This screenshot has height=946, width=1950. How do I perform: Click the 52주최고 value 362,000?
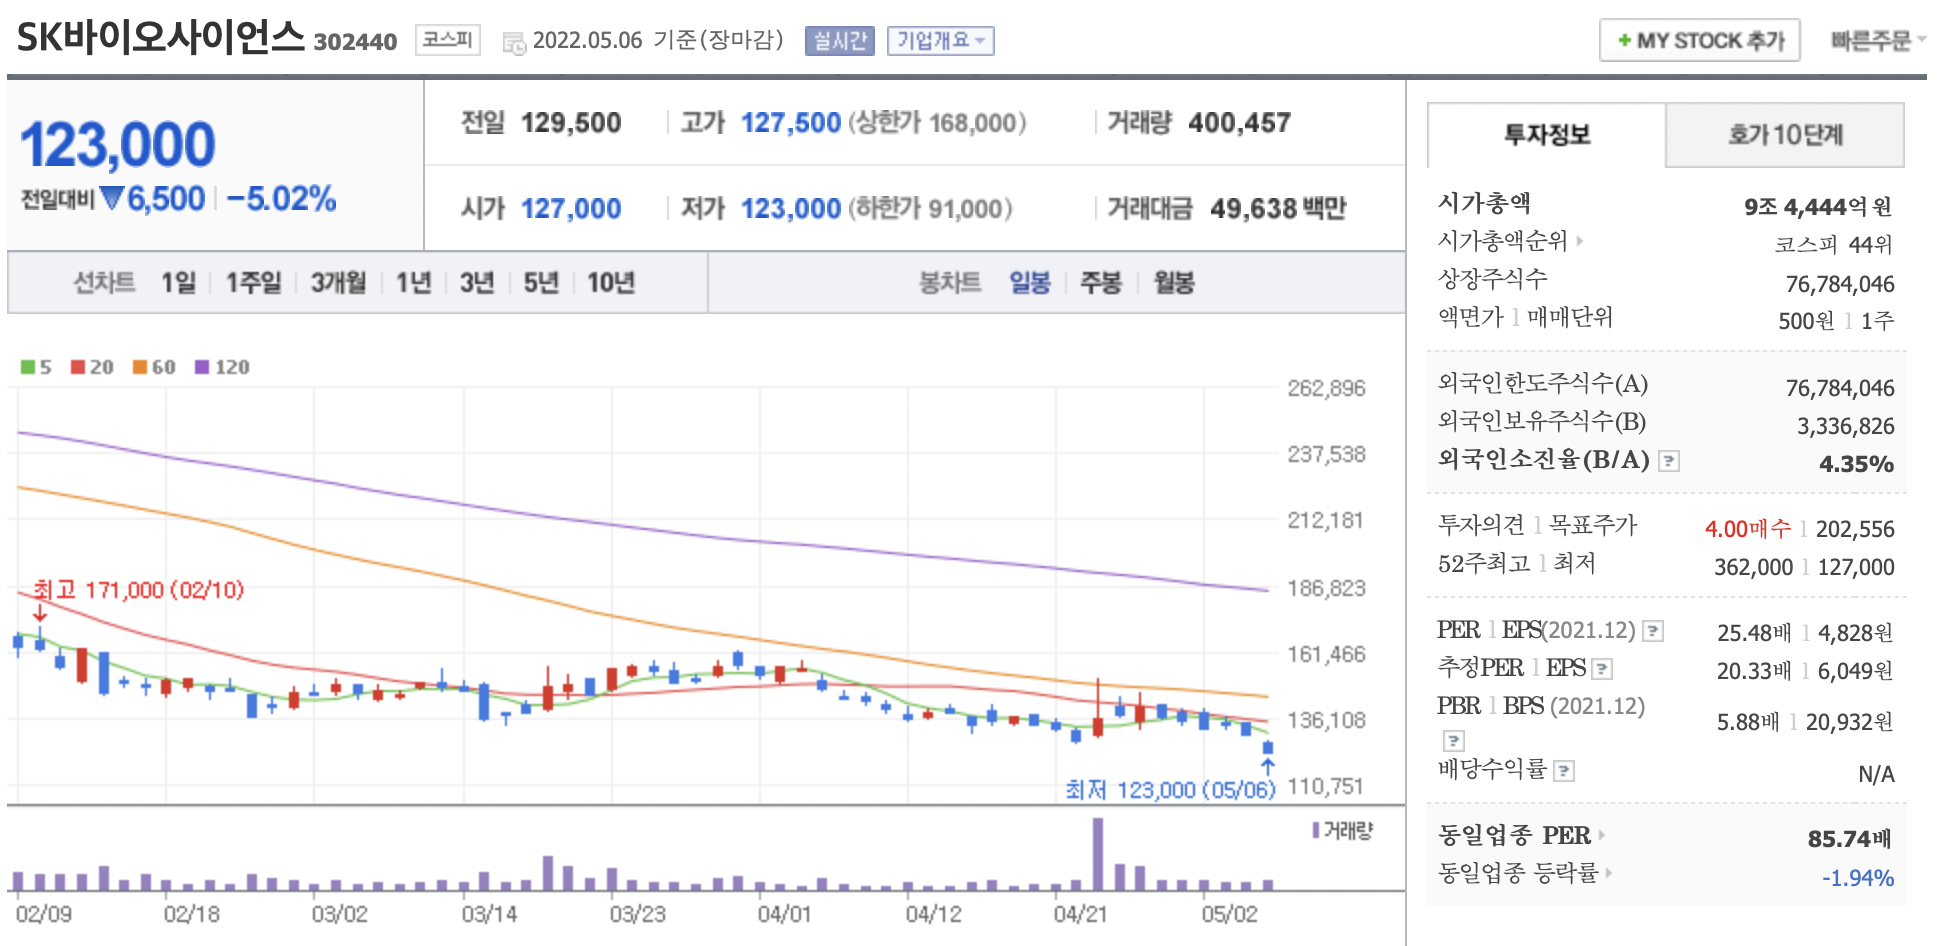1754,567
